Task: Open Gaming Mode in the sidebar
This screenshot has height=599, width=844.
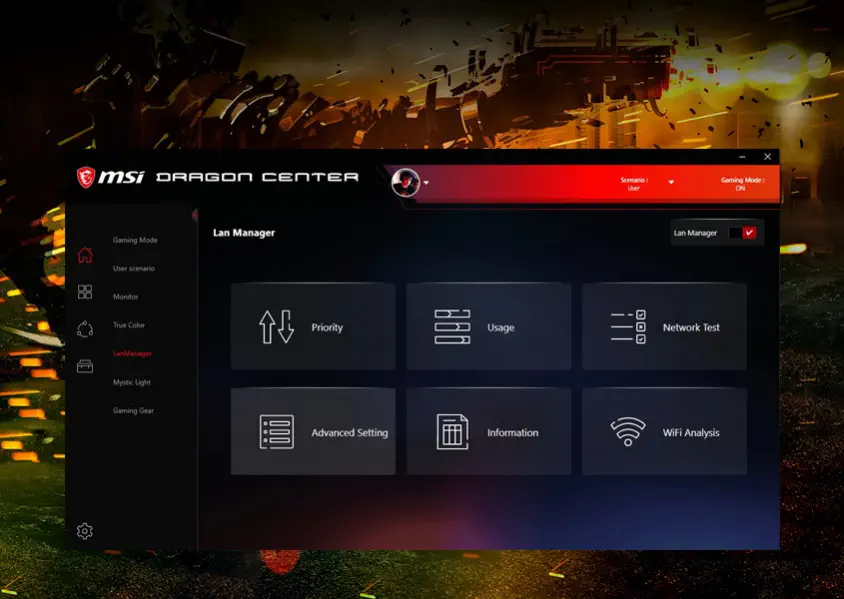Action: (135, 240)
